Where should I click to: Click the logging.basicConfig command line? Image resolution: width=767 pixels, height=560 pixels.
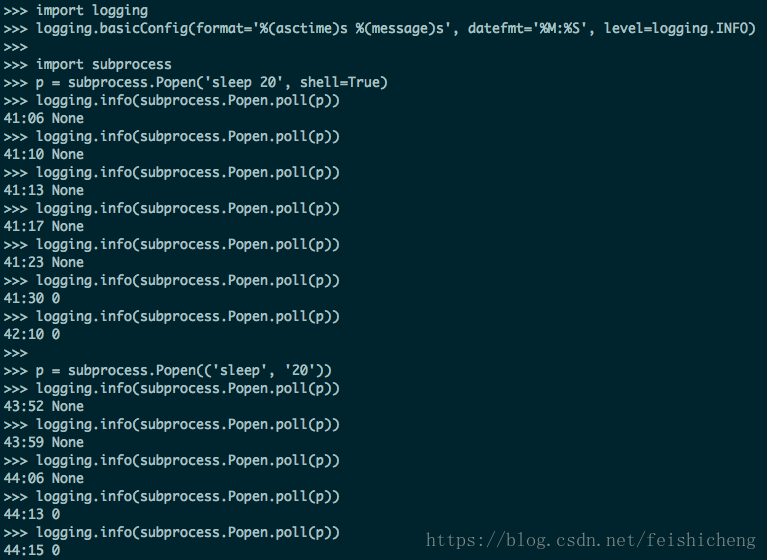[395, 29]
